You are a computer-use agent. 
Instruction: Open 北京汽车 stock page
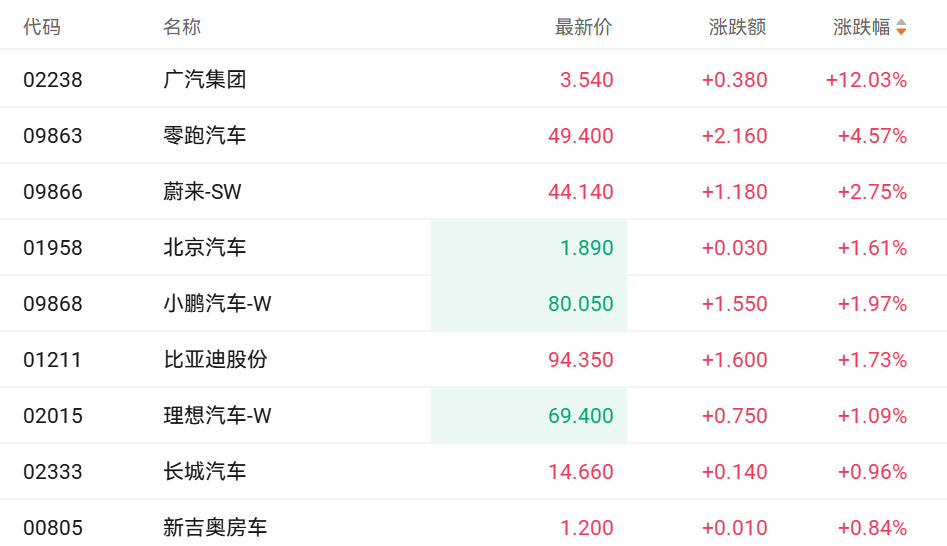pos(204,248)
